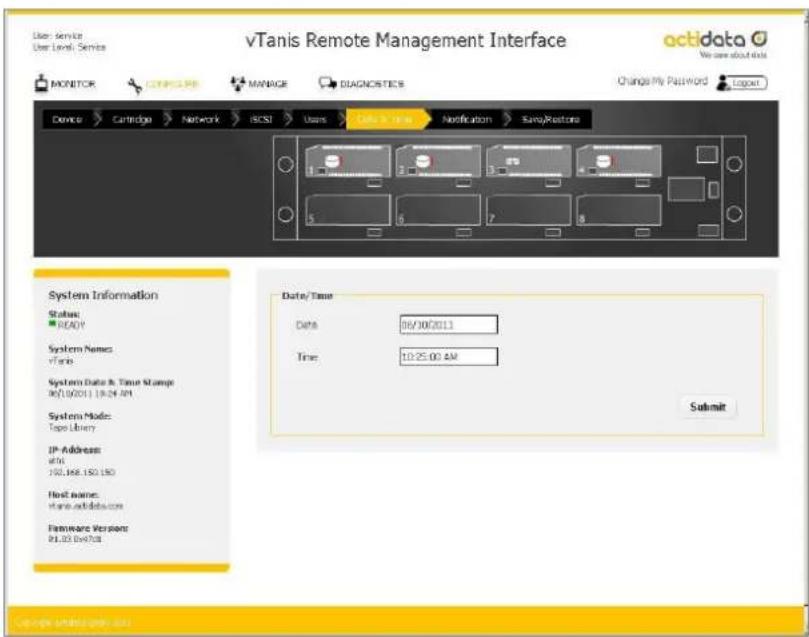Click Change My Password link
Image resolution: width=809 pixels, height=637 pixels.
pyautogui.click(x=662, y=81)
